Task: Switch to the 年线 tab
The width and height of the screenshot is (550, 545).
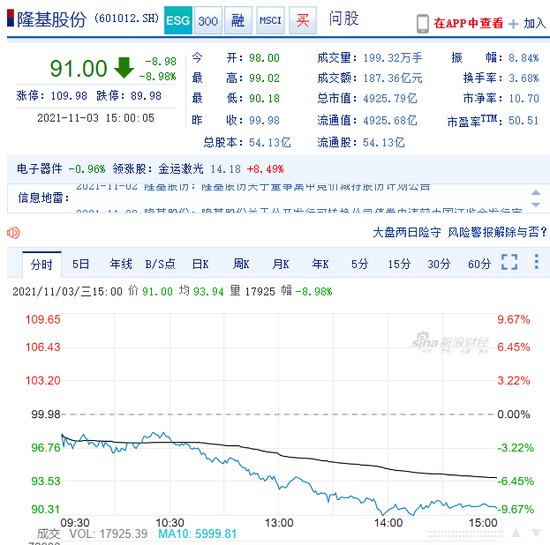Action: (x=121, y=264)
